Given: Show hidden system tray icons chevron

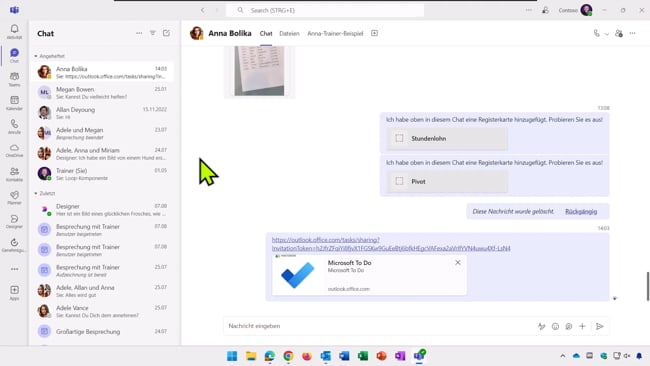Looking at the screenshot, I should (x=563, y=356).
